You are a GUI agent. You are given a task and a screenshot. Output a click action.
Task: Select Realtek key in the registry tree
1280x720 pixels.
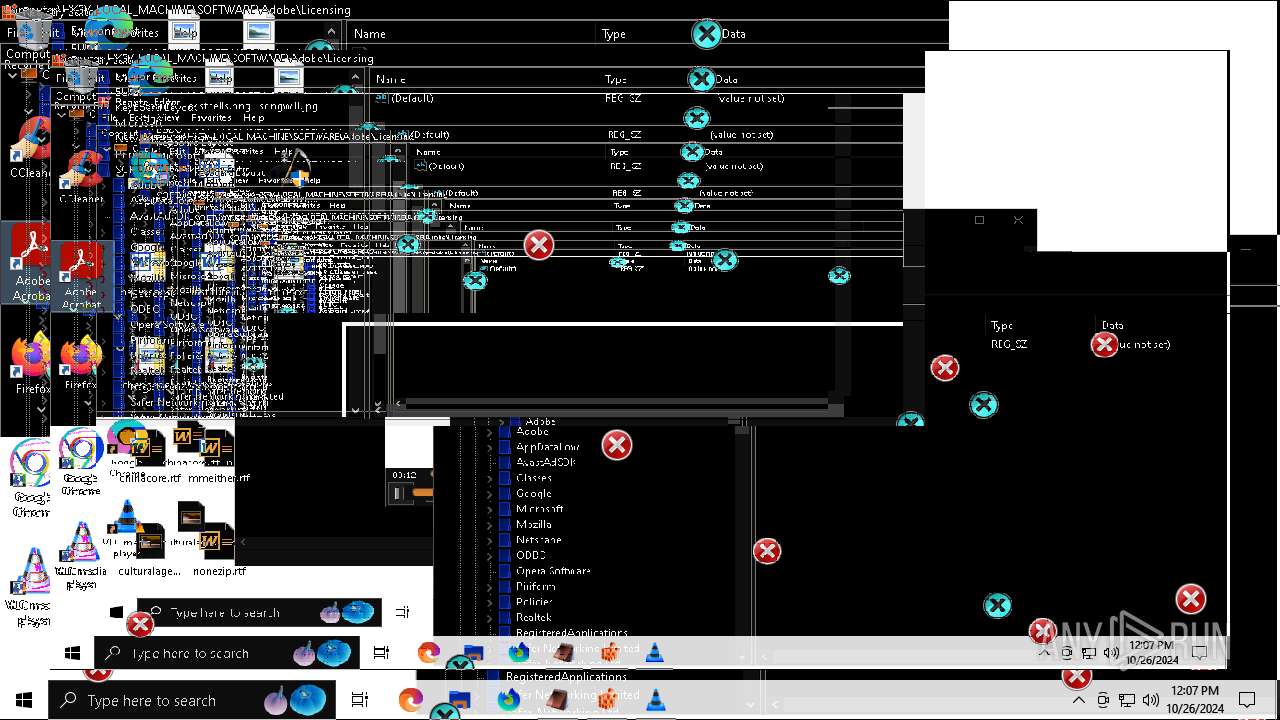tap(534, 618)
